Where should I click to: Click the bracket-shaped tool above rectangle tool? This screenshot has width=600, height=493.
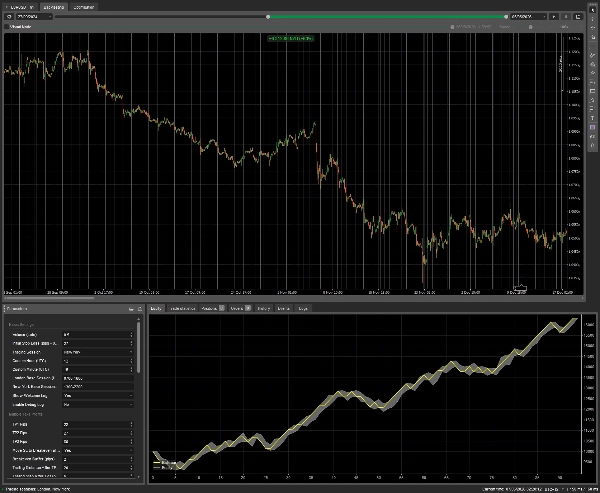(x=593, y=82)
